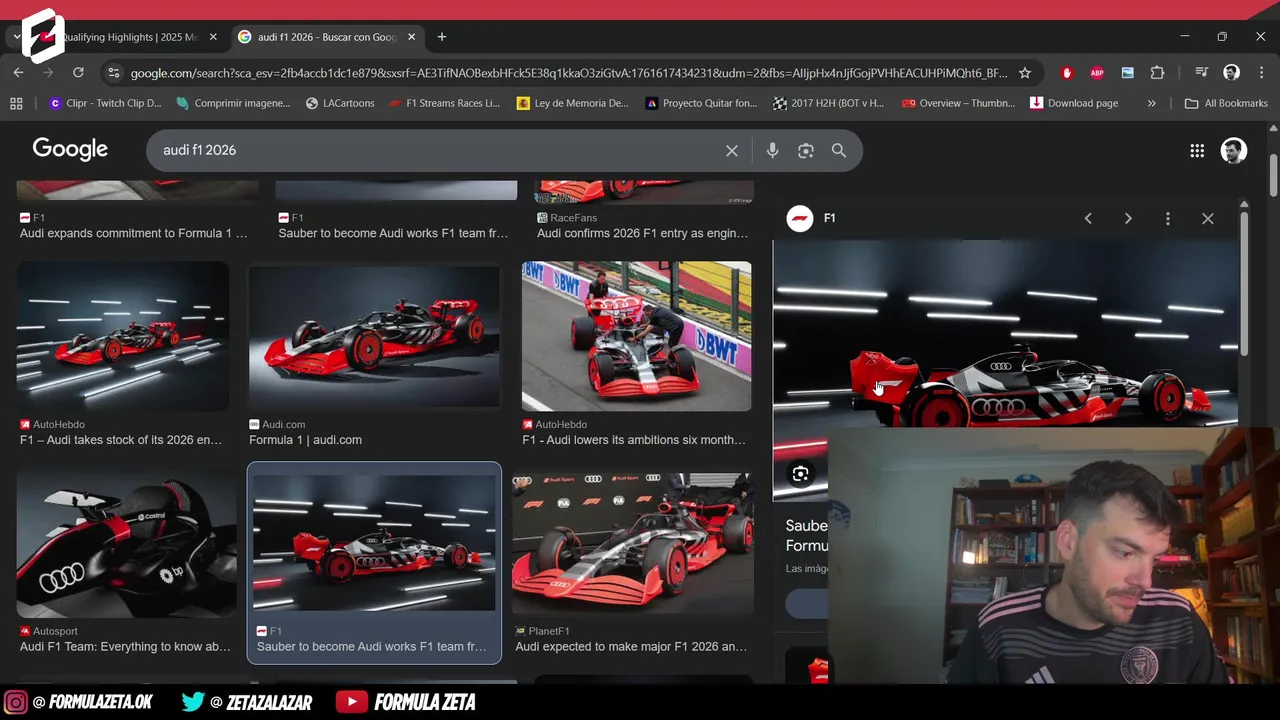
Task: Open the 2017 H2H bookmark
Action: pos(829,103)
